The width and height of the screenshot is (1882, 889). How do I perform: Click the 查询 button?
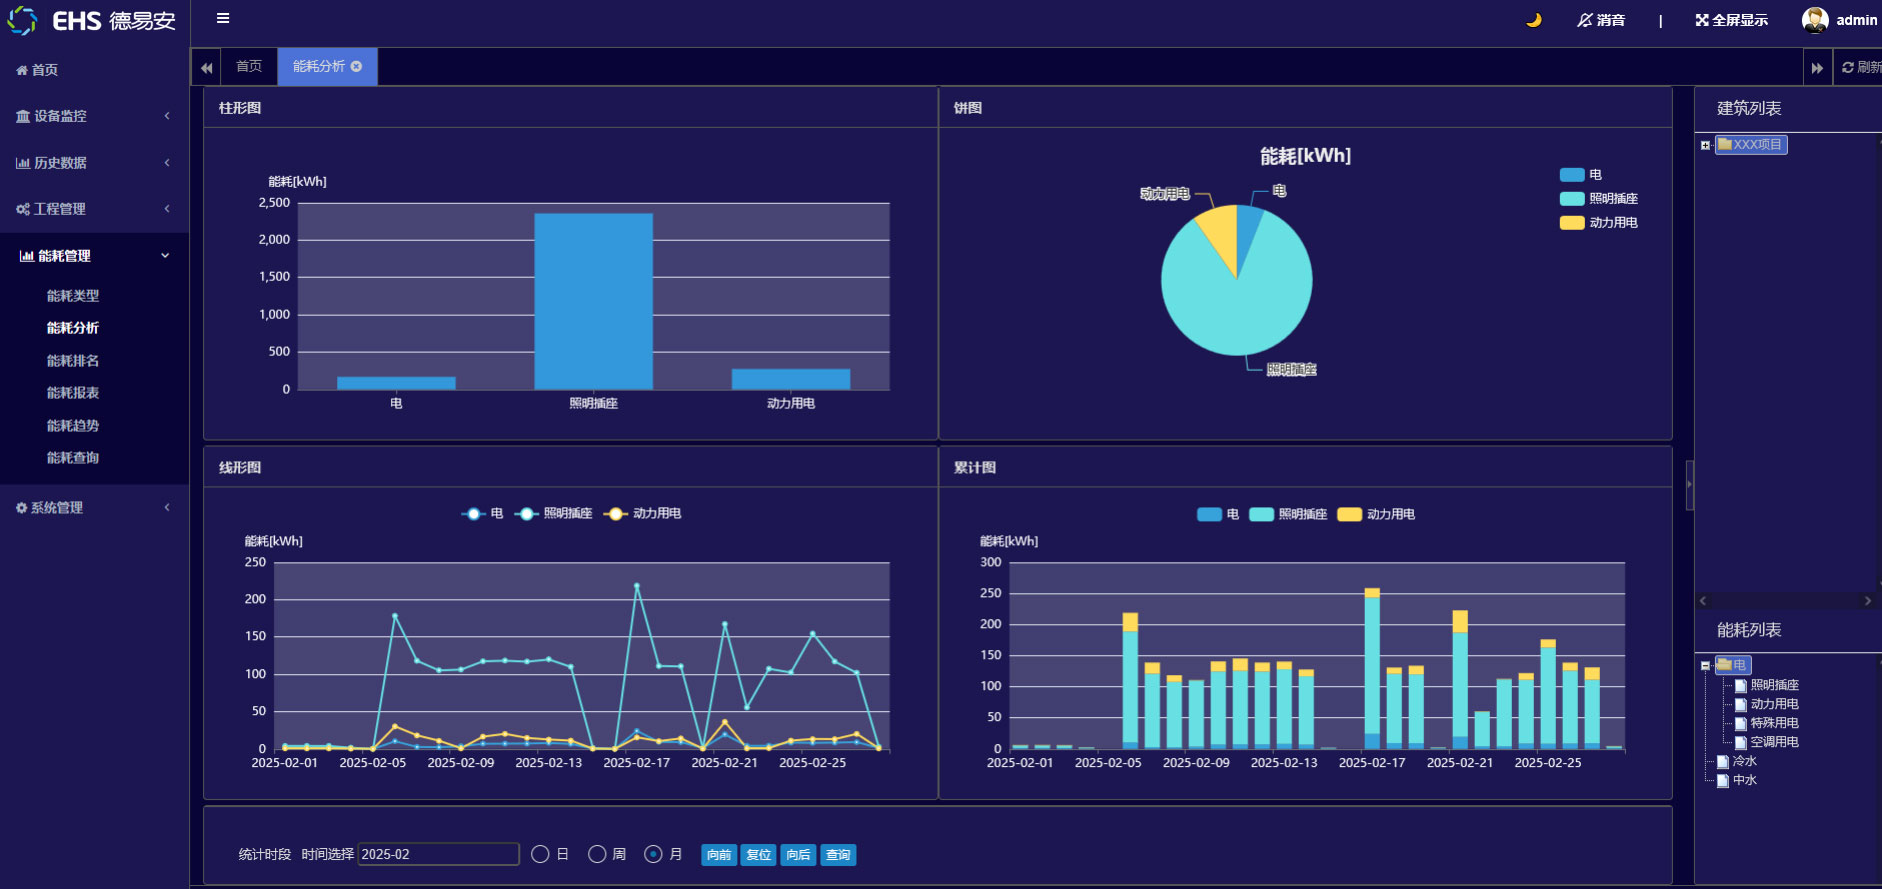coord(838,855)
